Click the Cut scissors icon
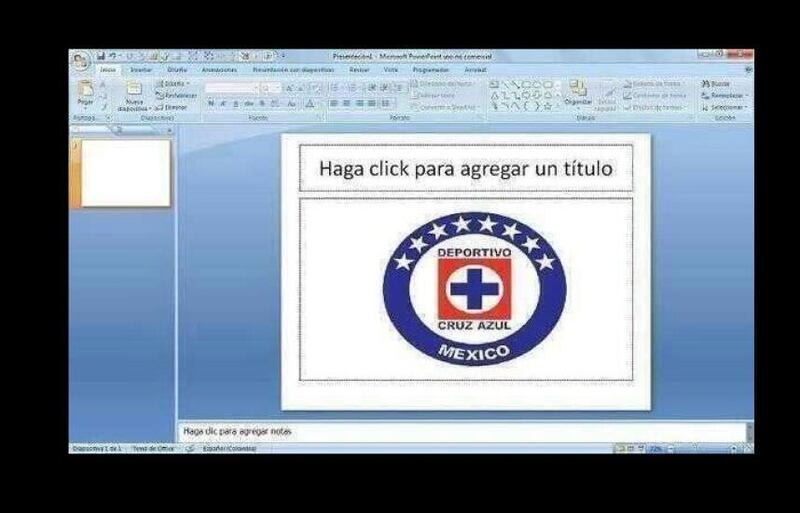This screenshot has width=800, height=513. tap(103, 84)
